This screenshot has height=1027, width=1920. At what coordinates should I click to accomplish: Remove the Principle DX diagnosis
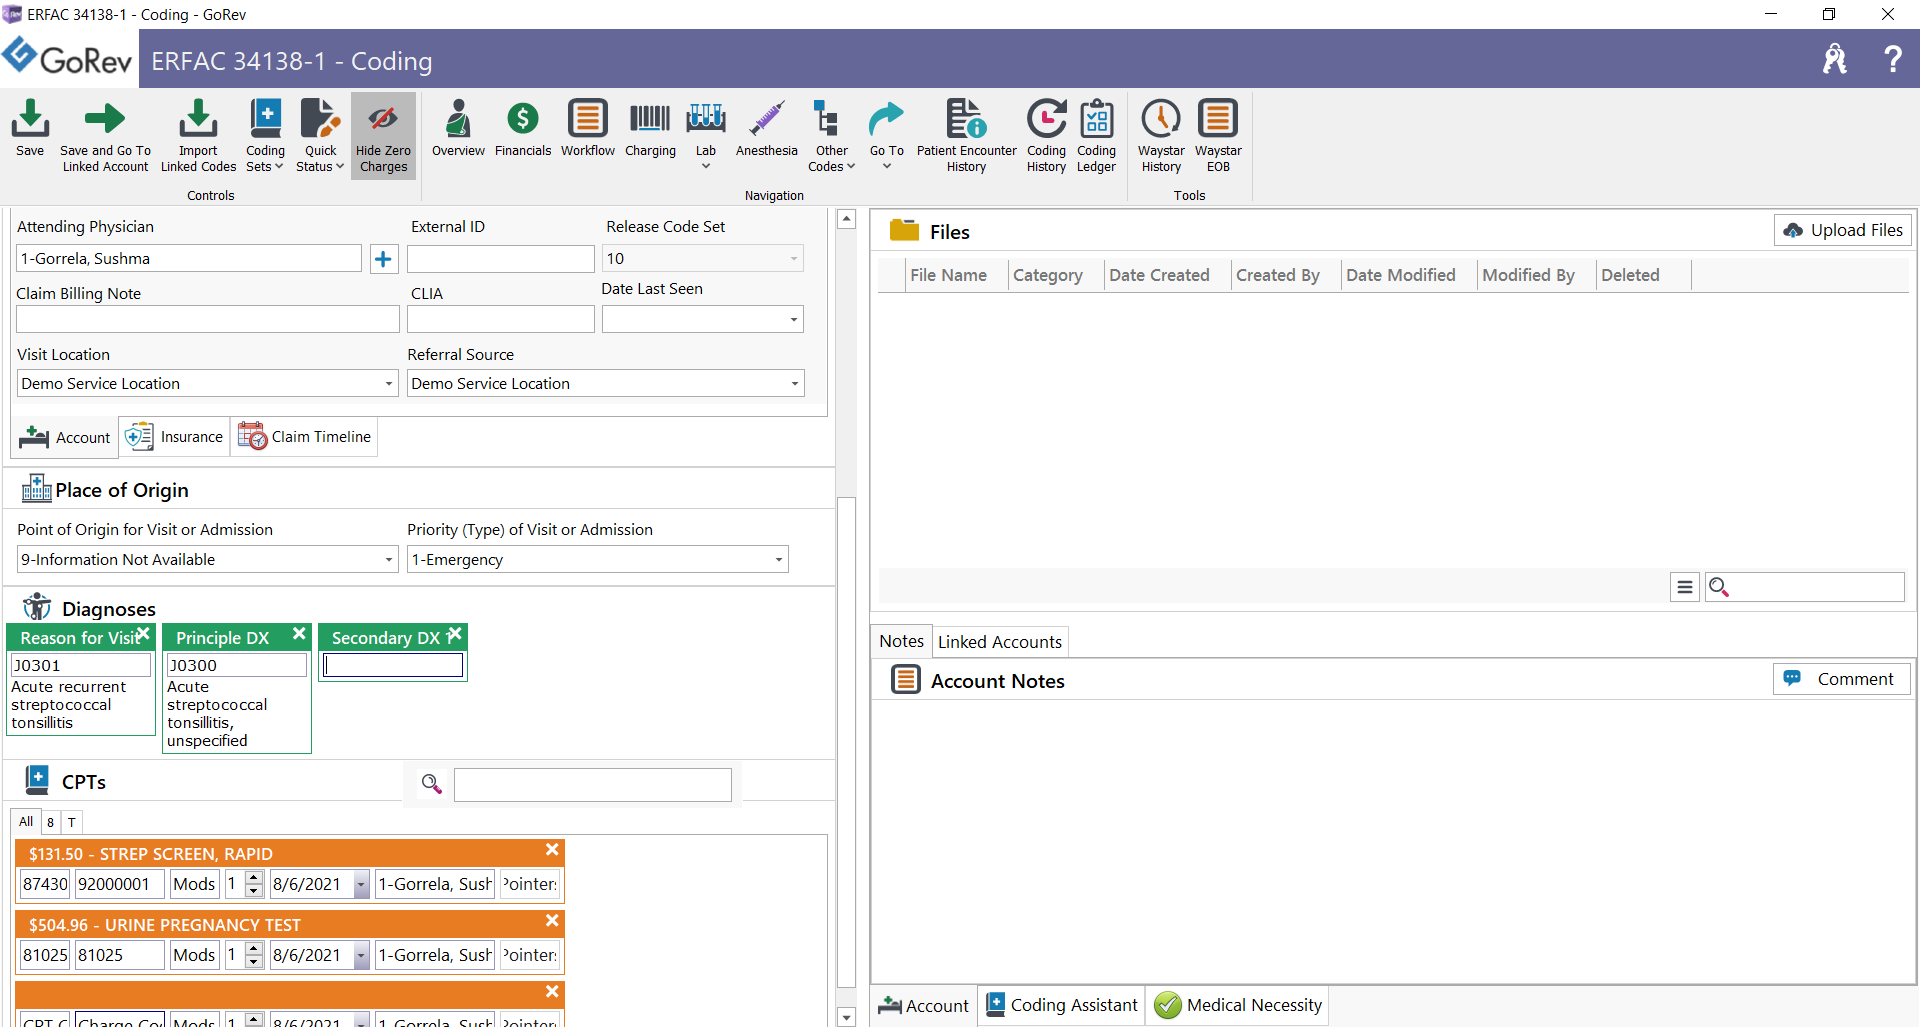[299, 634]
